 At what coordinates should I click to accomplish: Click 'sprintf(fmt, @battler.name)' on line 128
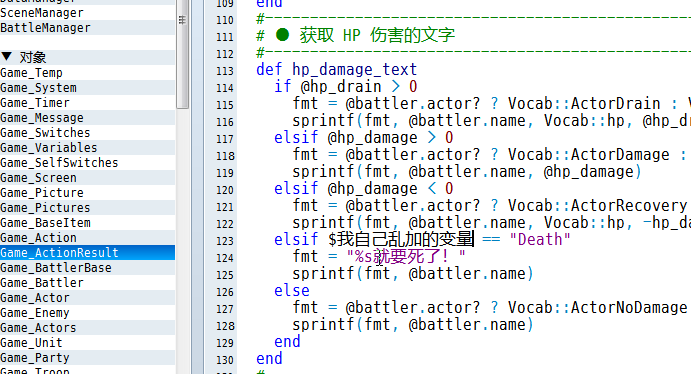click(413, 325)
